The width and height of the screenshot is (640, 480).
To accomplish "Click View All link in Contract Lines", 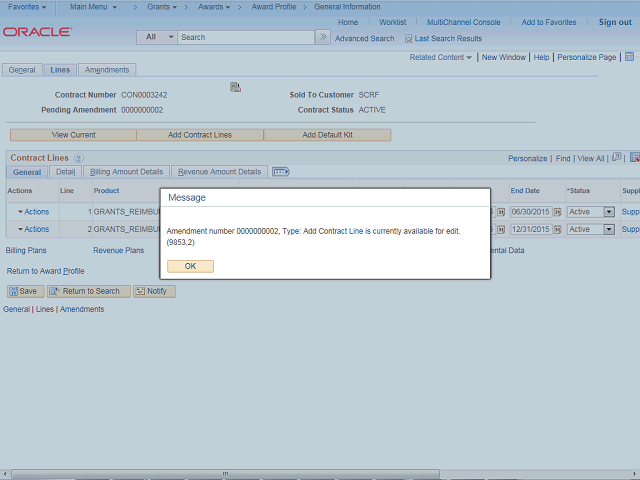I will point(591,158).
